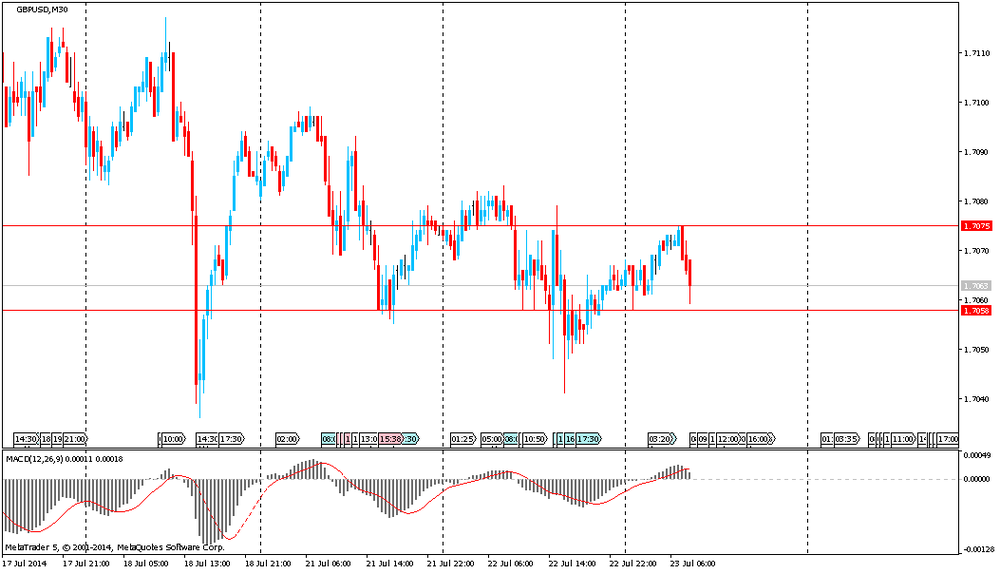Click the 11:00 upcoming event marker
Screen dimensions: 1000x574
(902, 439)
